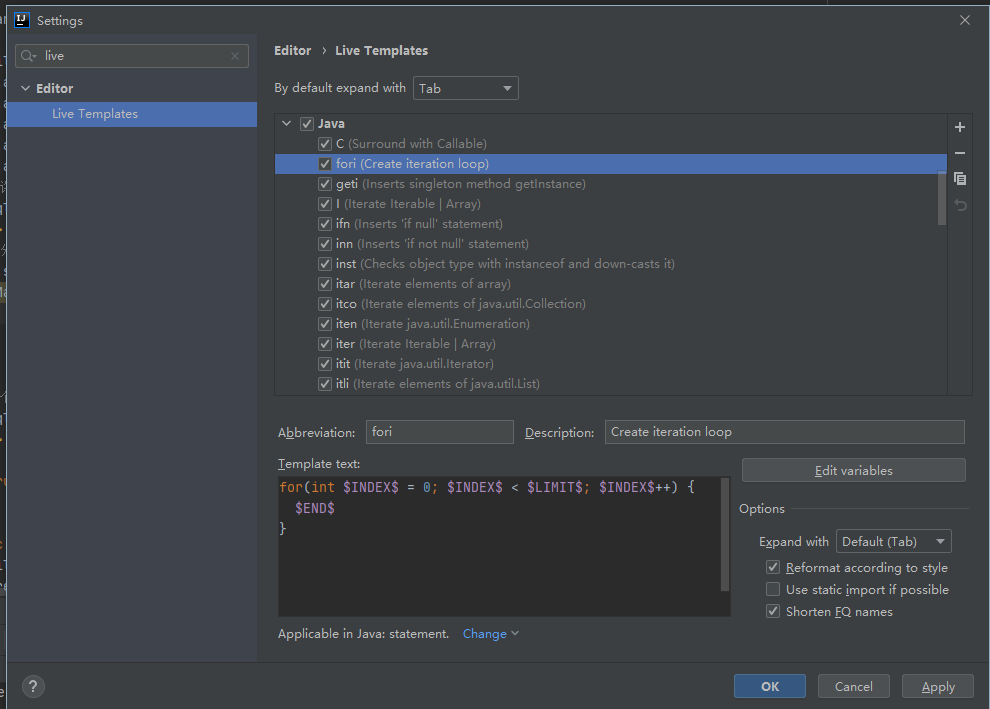Click the template text editor scrollbar

click(x=725, y=534)
